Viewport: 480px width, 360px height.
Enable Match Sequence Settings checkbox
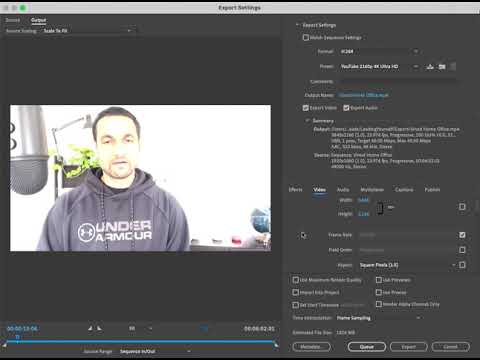[306, 37]
